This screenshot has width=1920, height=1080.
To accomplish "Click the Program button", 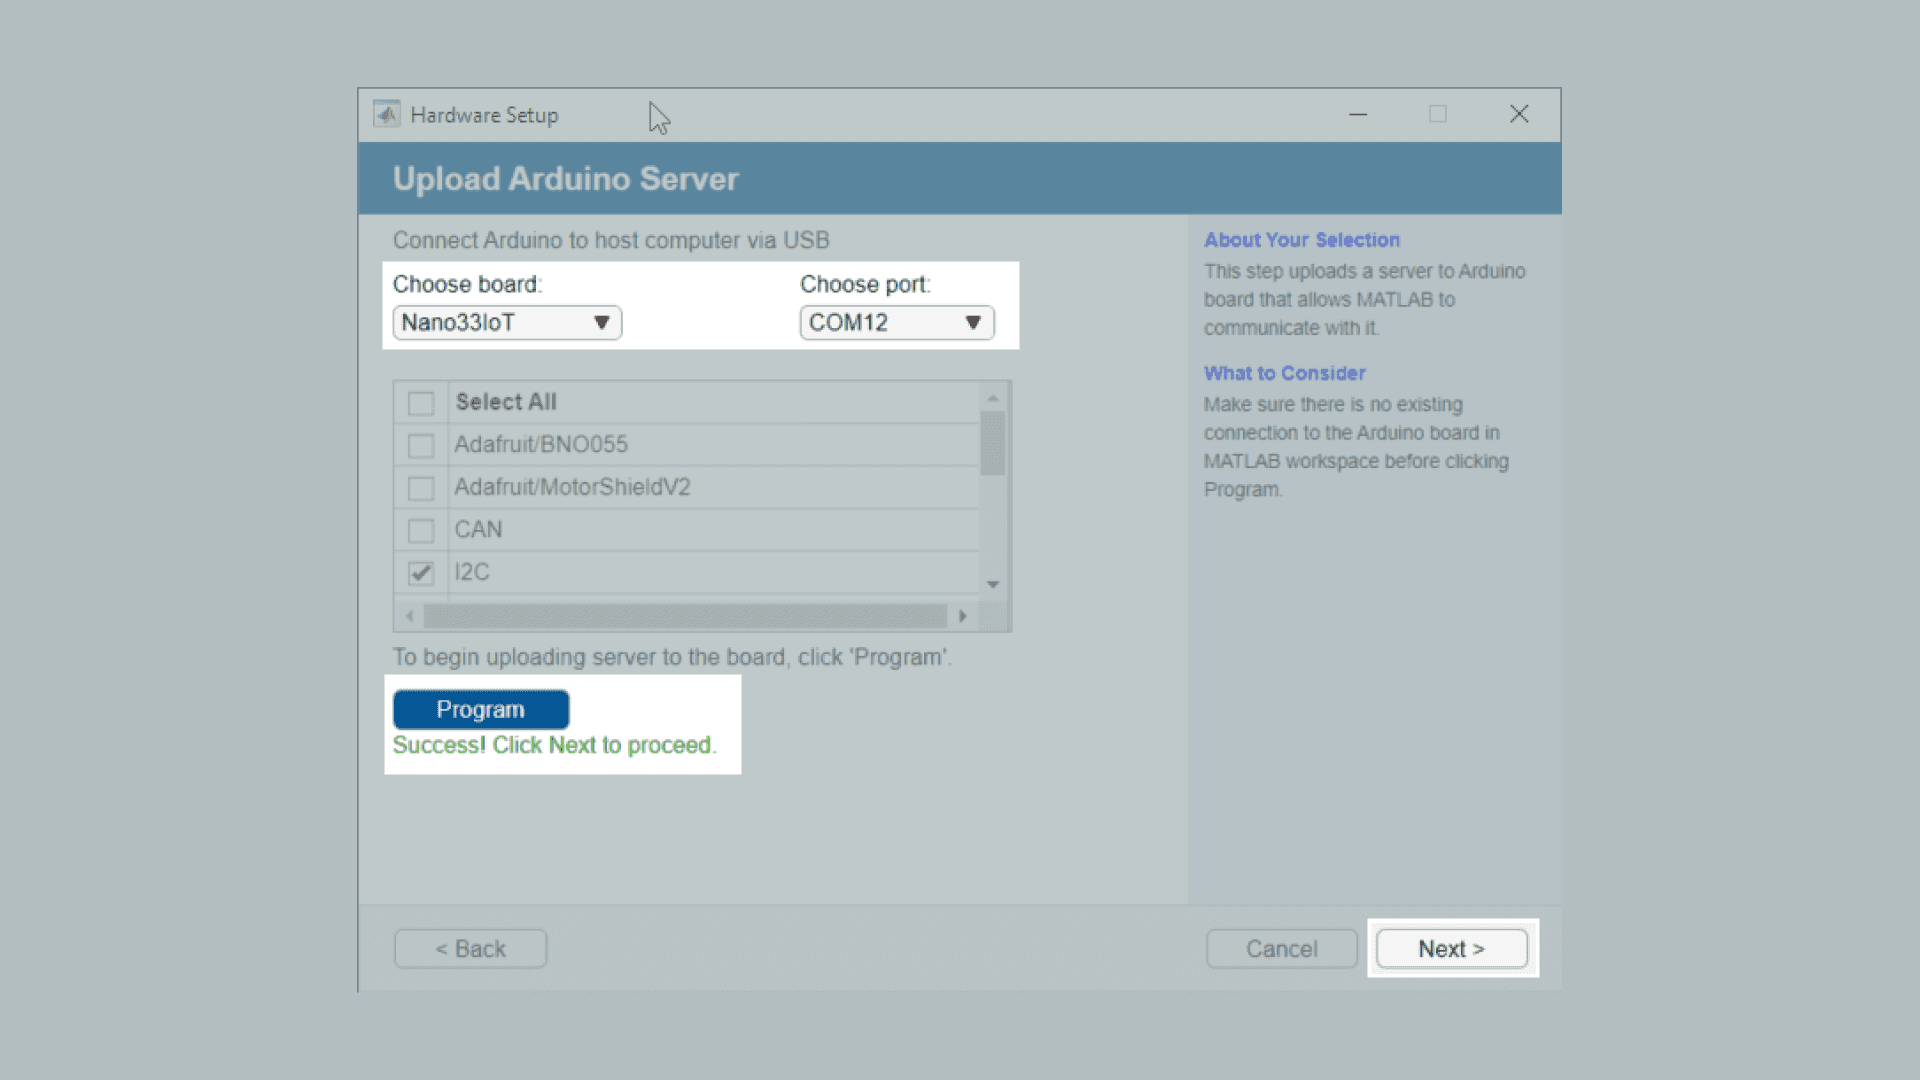I will tap(481, 709).
